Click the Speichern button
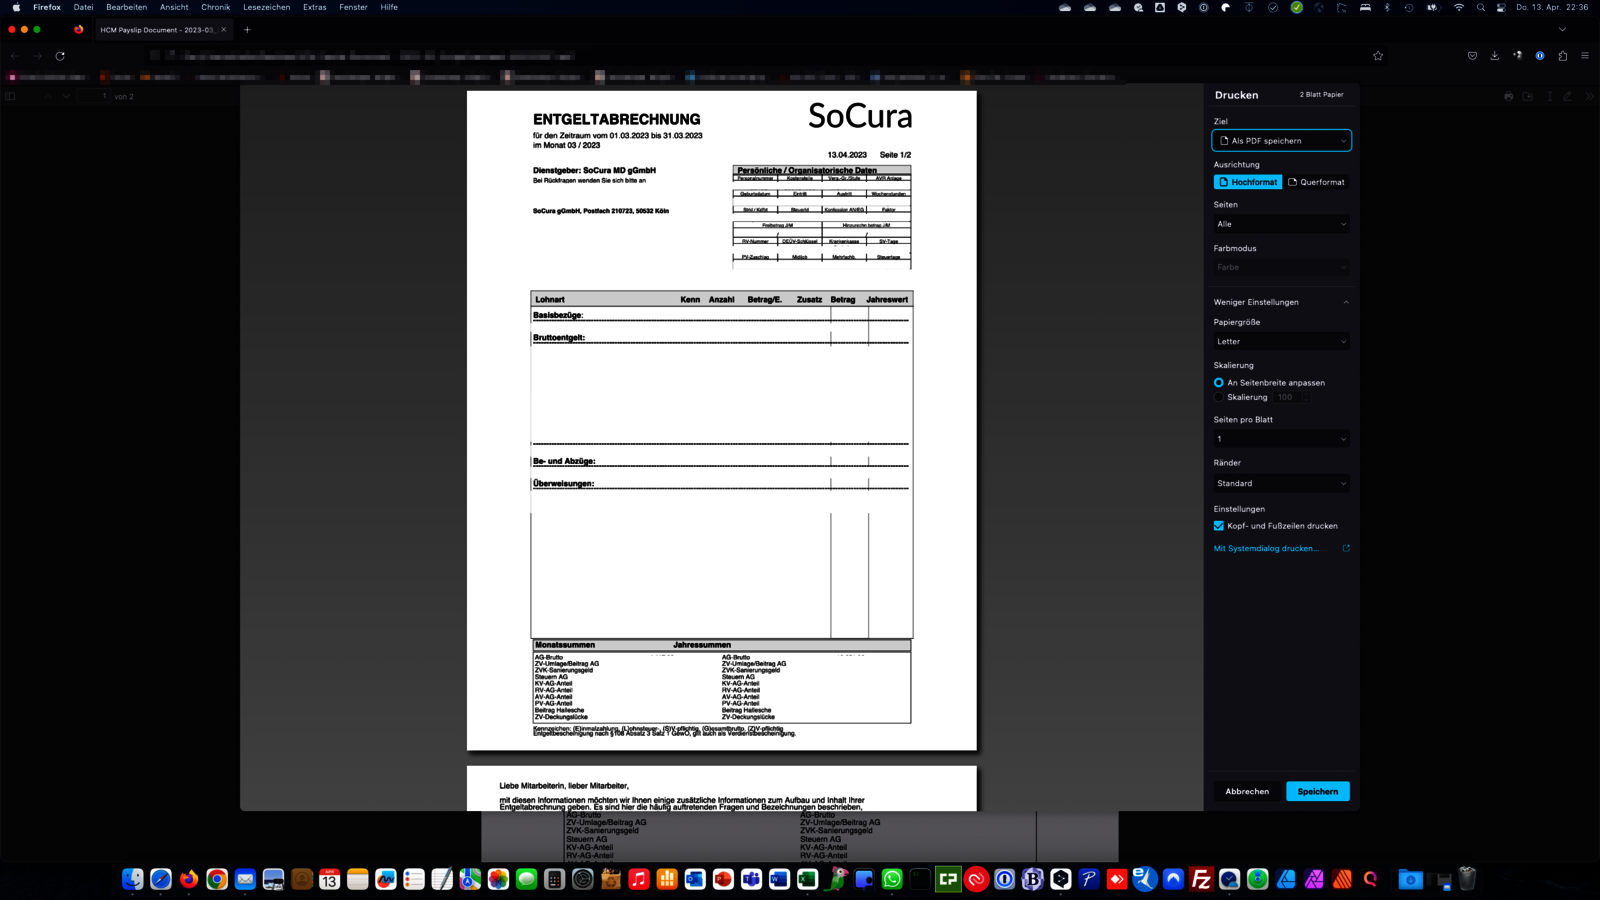This screenshot has height=900, width=1600. pyautogui.click(x=1317, y=791)
